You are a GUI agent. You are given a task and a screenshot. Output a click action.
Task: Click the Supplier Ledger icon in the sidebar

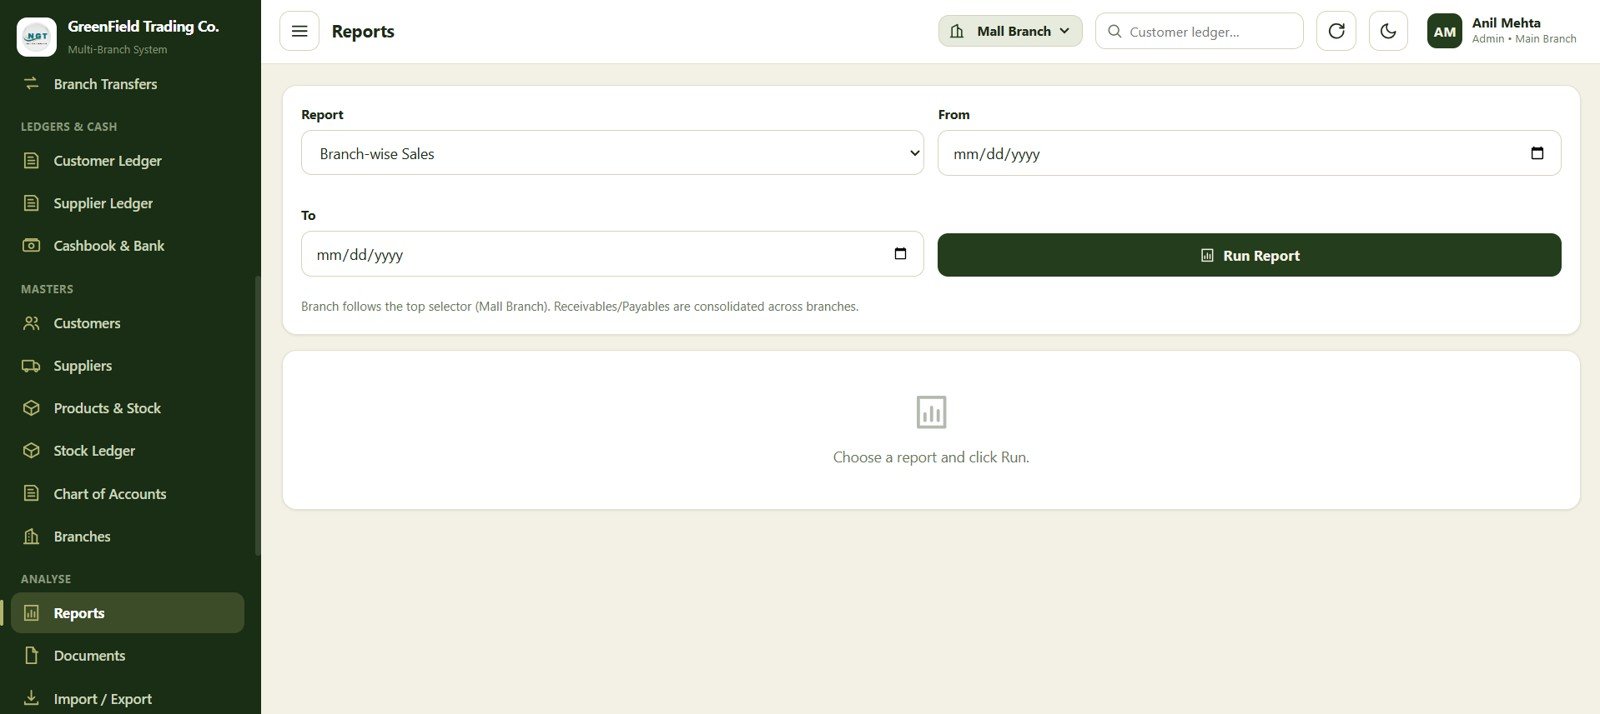coord(32,203)
